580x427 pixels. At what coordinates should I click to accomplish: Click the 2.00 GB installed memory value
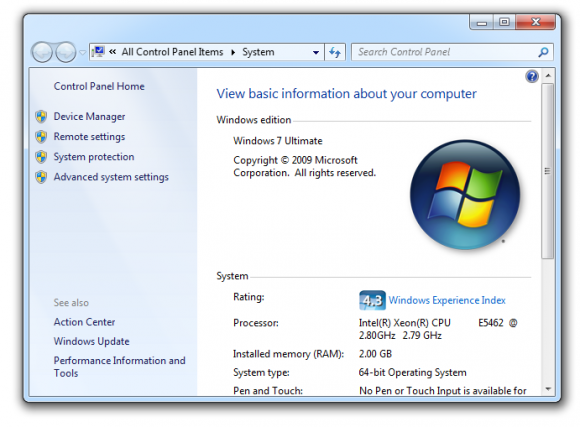click(375, 354)
